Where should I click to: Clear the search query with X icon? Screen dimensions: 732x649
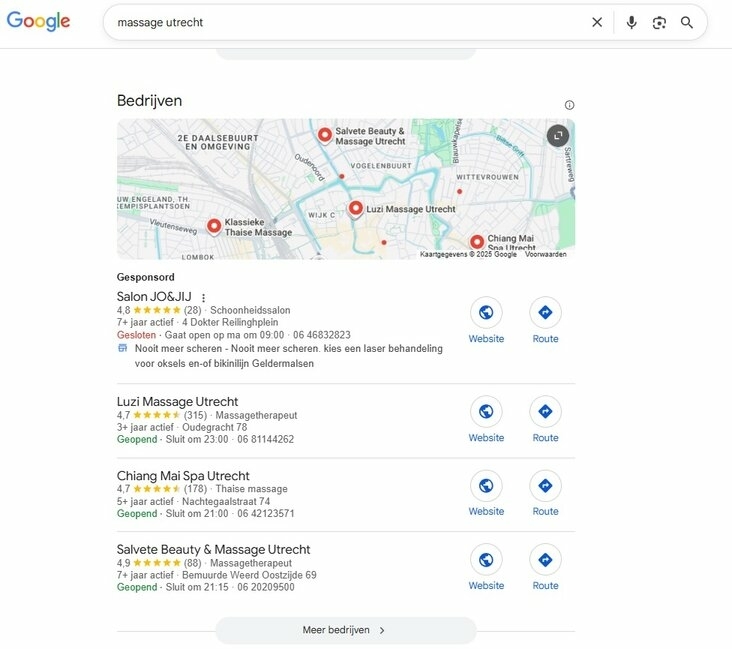[597, 22]
